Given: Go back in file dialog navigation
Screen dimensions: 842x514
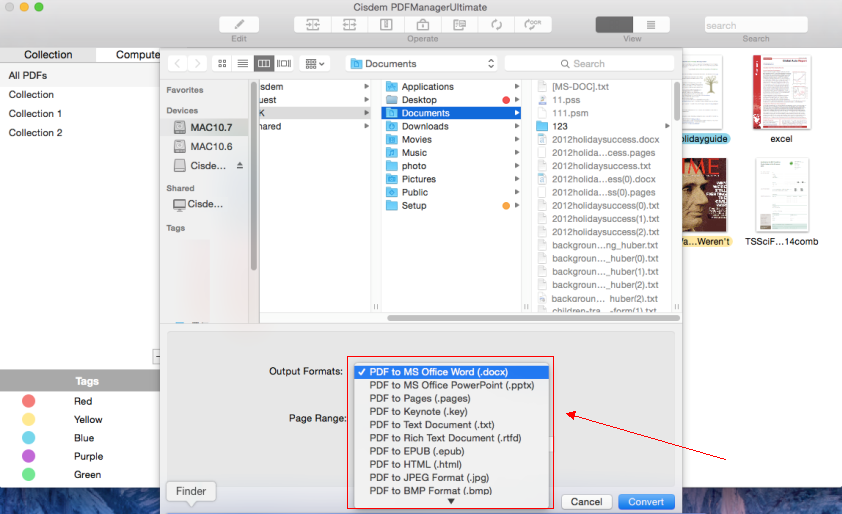Looking at the screenshot, I should pos(177,63).
